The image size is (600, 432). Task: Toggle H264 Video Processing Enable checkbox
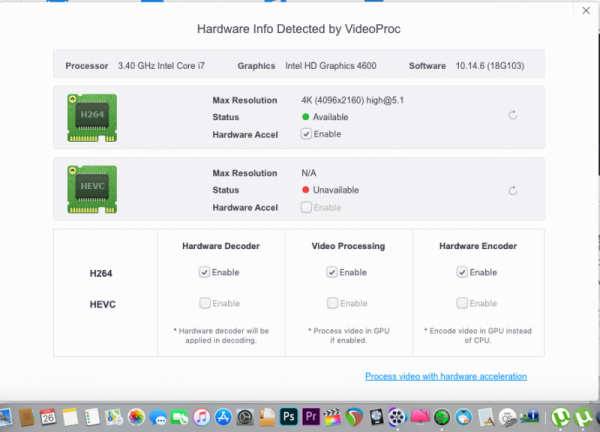click(332, 272)
